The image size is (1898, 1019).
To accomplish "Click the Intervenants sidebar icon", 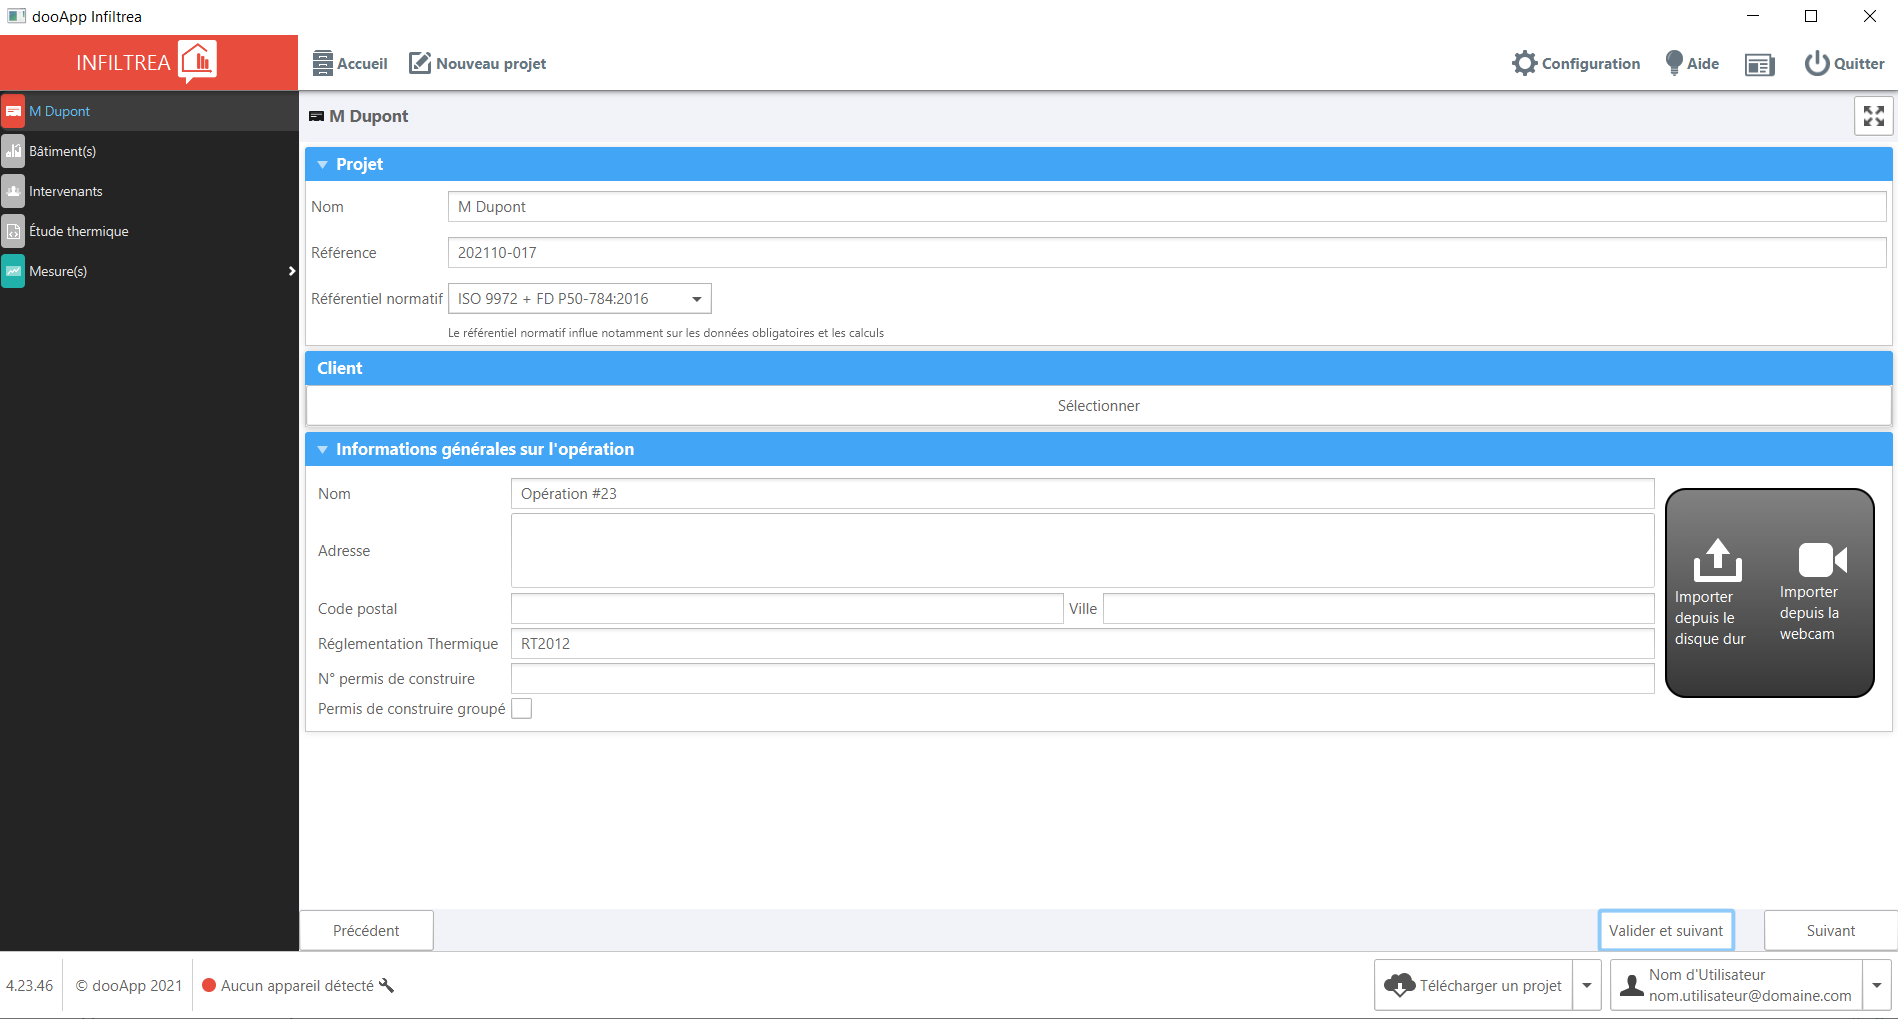I will tap(13, 191).
